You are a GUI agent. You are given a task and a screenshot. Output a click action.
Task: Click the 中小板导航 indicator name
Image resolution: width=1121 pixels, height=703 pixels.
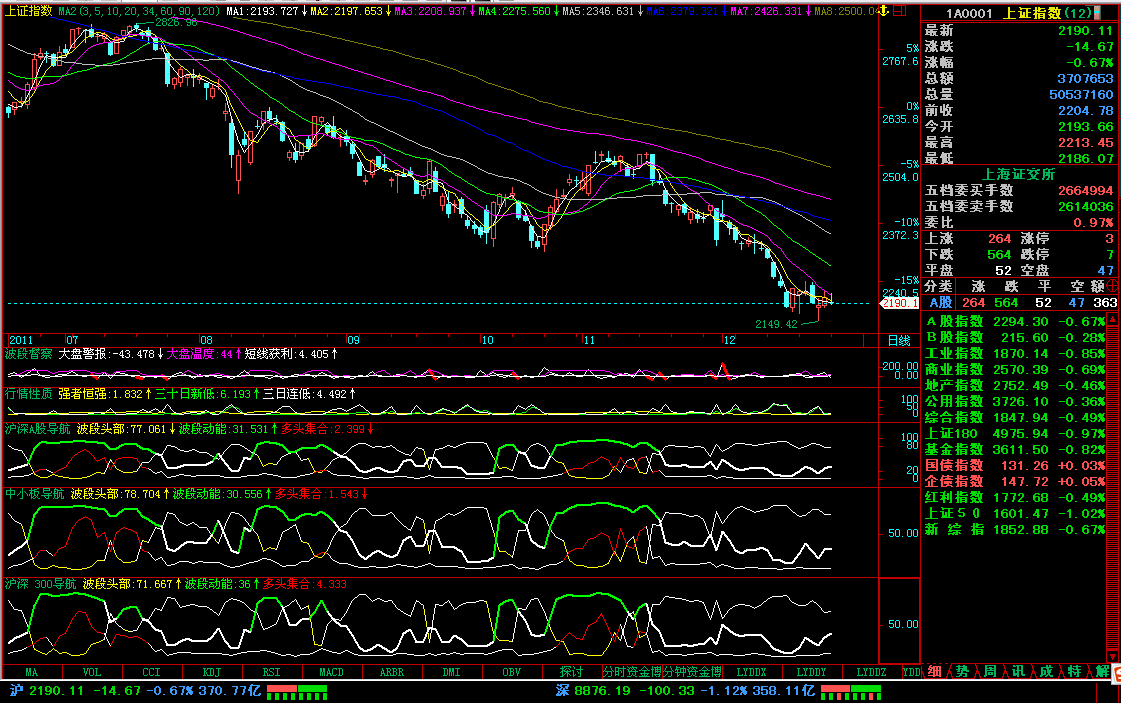(x=35, y=494)
